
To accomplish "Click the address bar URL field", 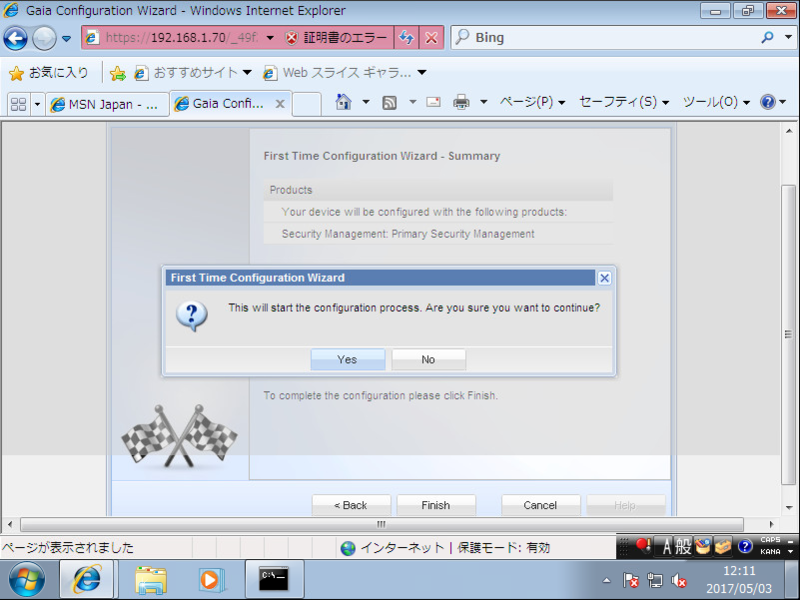I will [x=181, y=38].
